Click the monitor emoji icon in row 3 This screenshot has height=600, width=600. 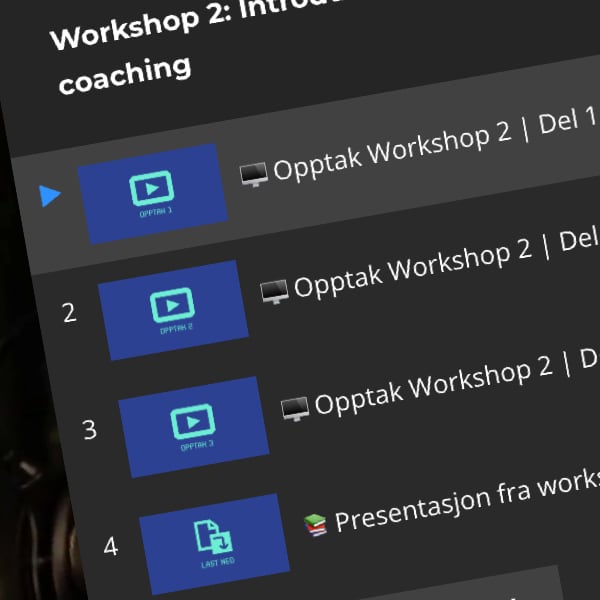click(x=295, y=409)
